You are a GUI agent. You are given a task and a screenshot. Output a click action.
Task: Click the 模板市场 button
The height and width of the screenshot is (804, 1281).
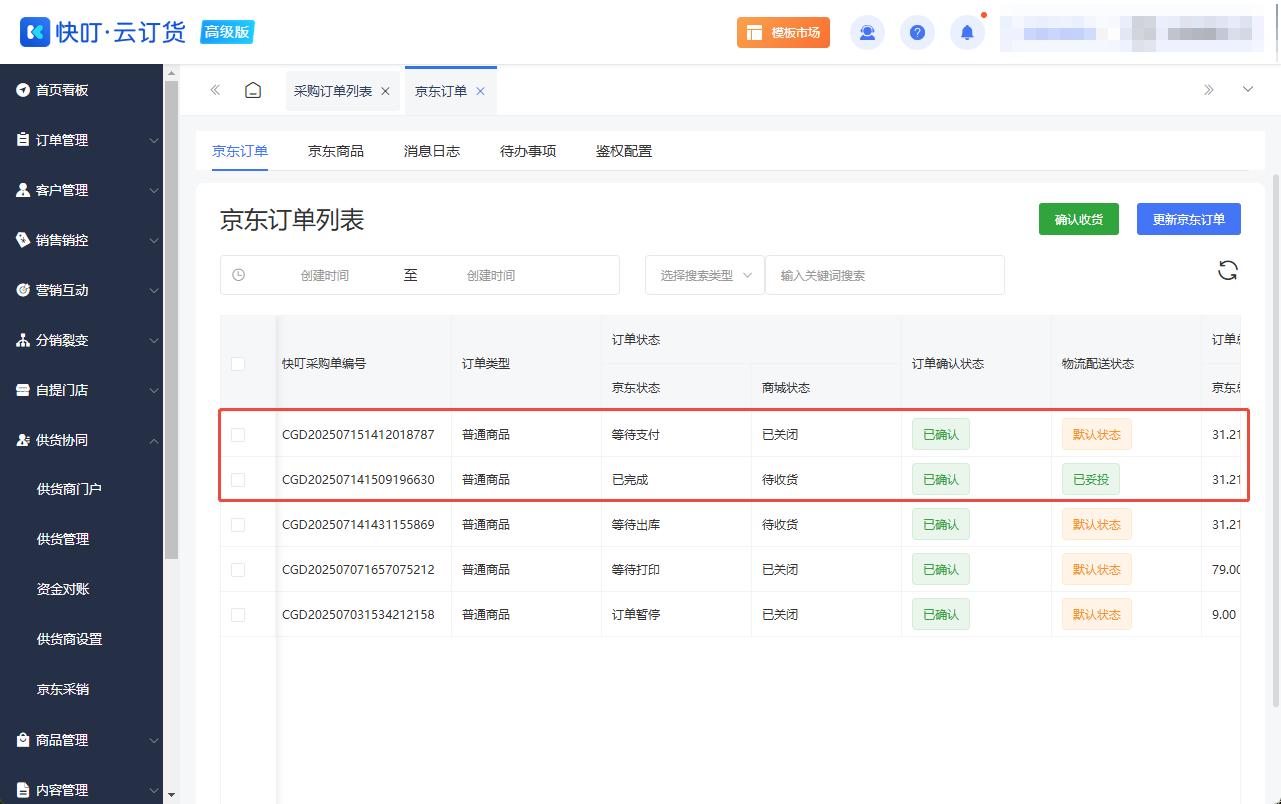point(783,32)
